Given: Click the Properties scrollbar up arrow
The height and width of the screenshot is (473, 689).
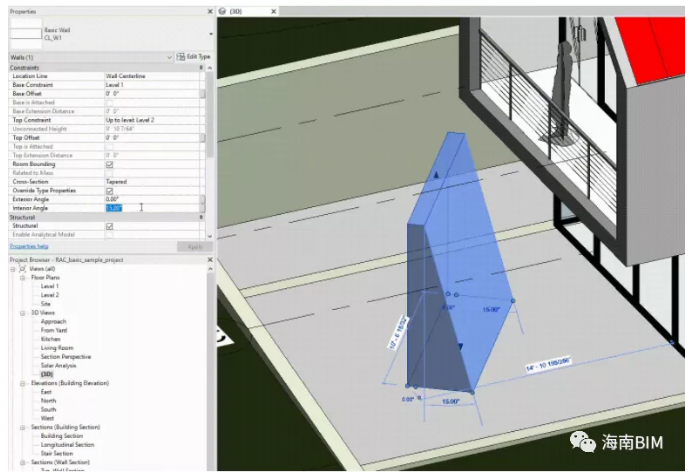Looking at the screenshot, I should click(x=210, y=68).
